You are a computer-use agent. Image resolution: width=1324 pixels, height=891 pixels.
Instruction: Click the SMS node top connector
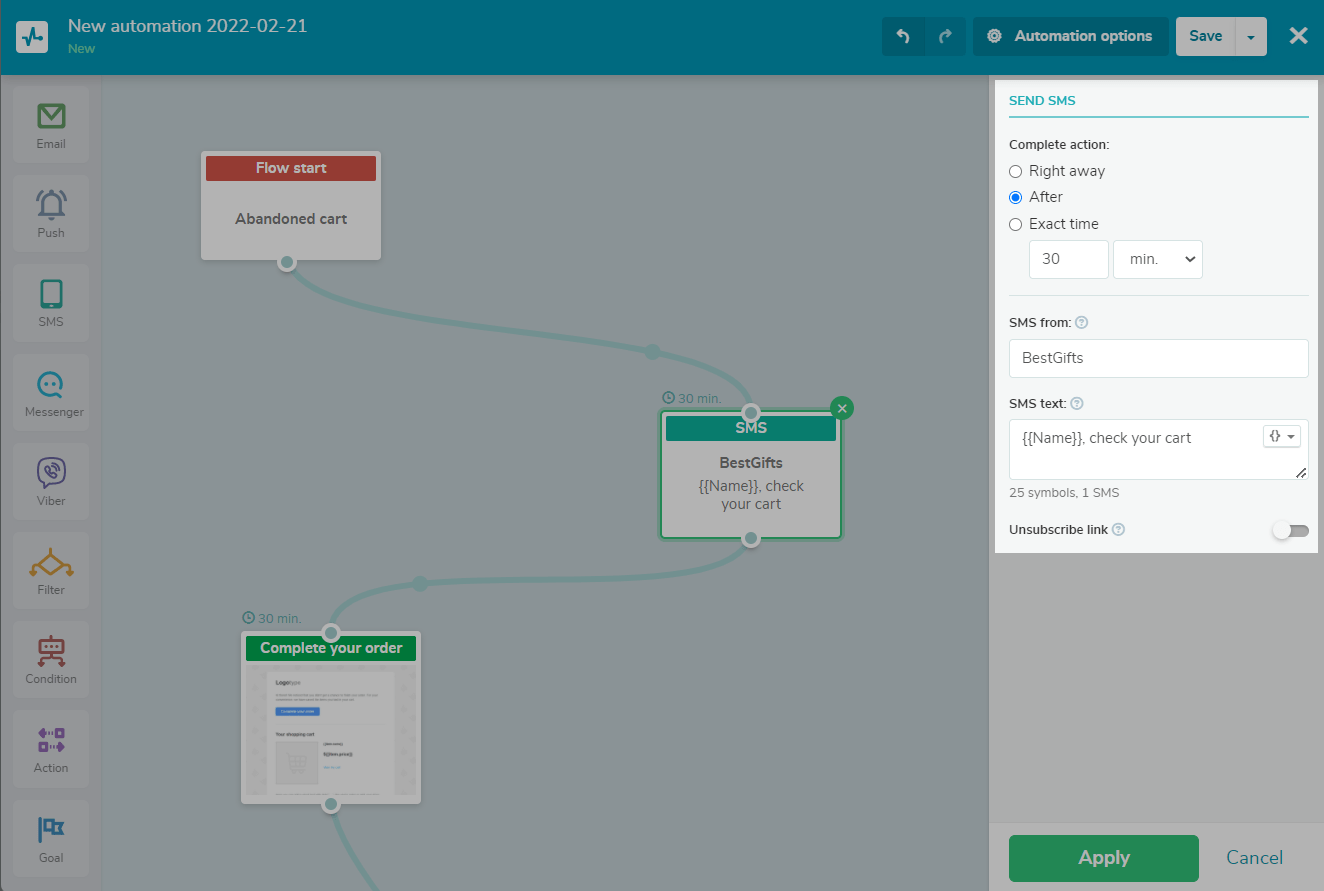751,412
